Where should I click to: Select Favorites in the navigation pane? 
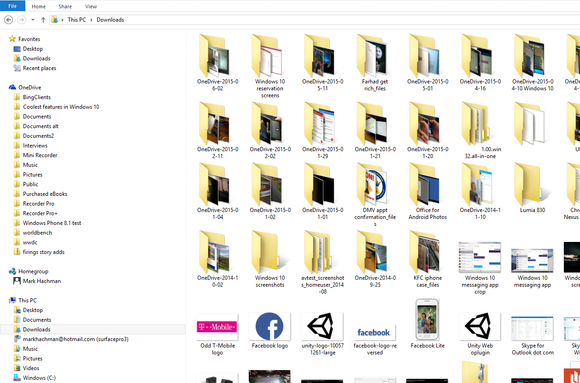click(29, 39)
